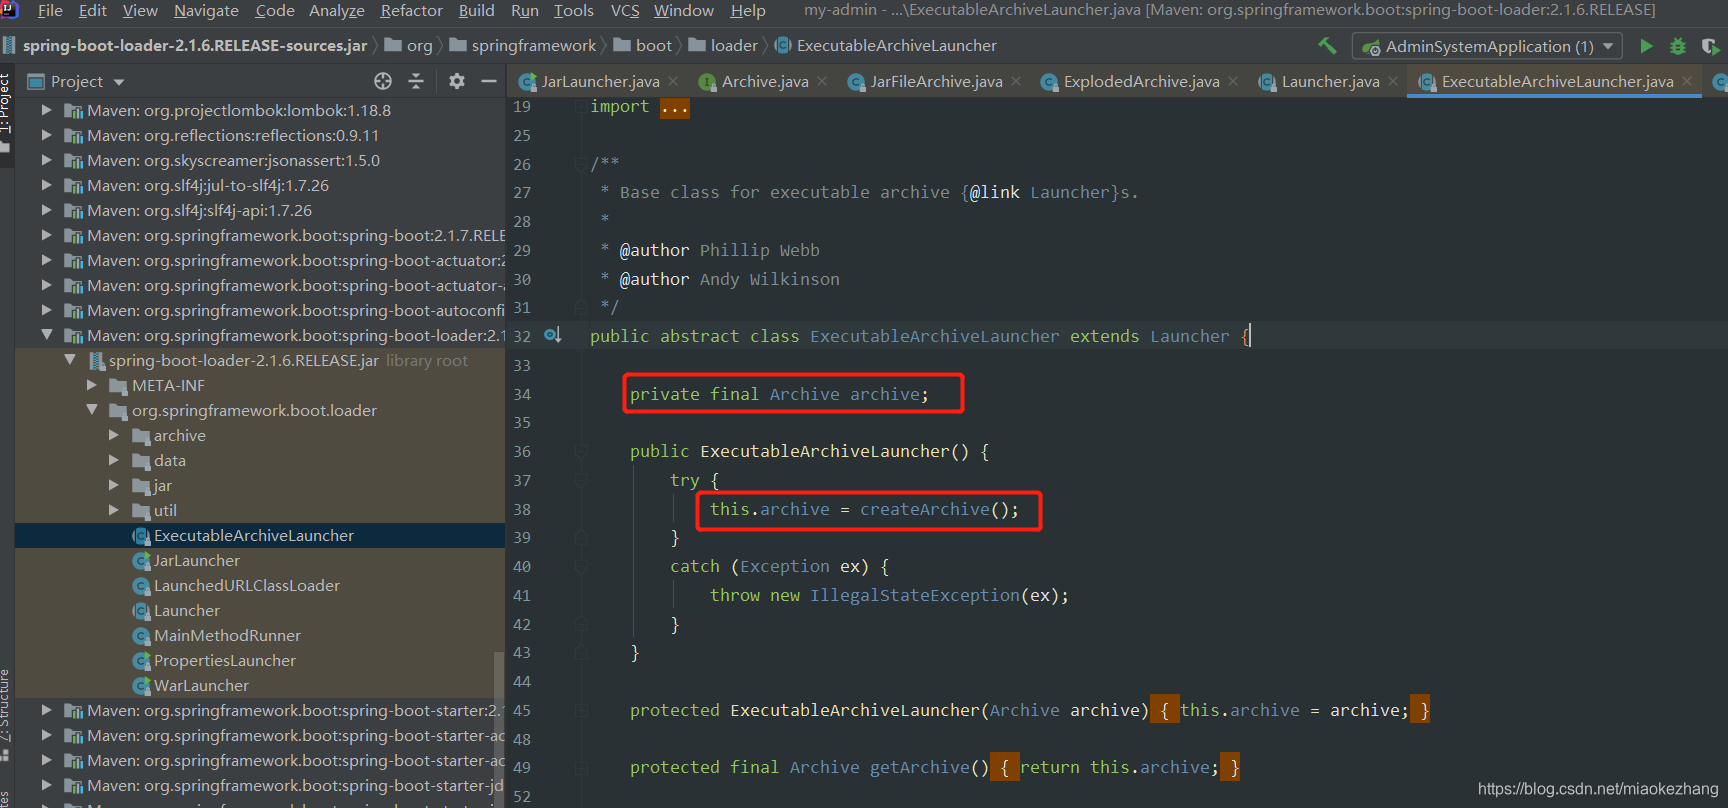This screenshot has width=1728, height=808.
Task: Collapse spring-boot-loader-2.1.6.RELEASE.jar node
Action: coord(70,360)
